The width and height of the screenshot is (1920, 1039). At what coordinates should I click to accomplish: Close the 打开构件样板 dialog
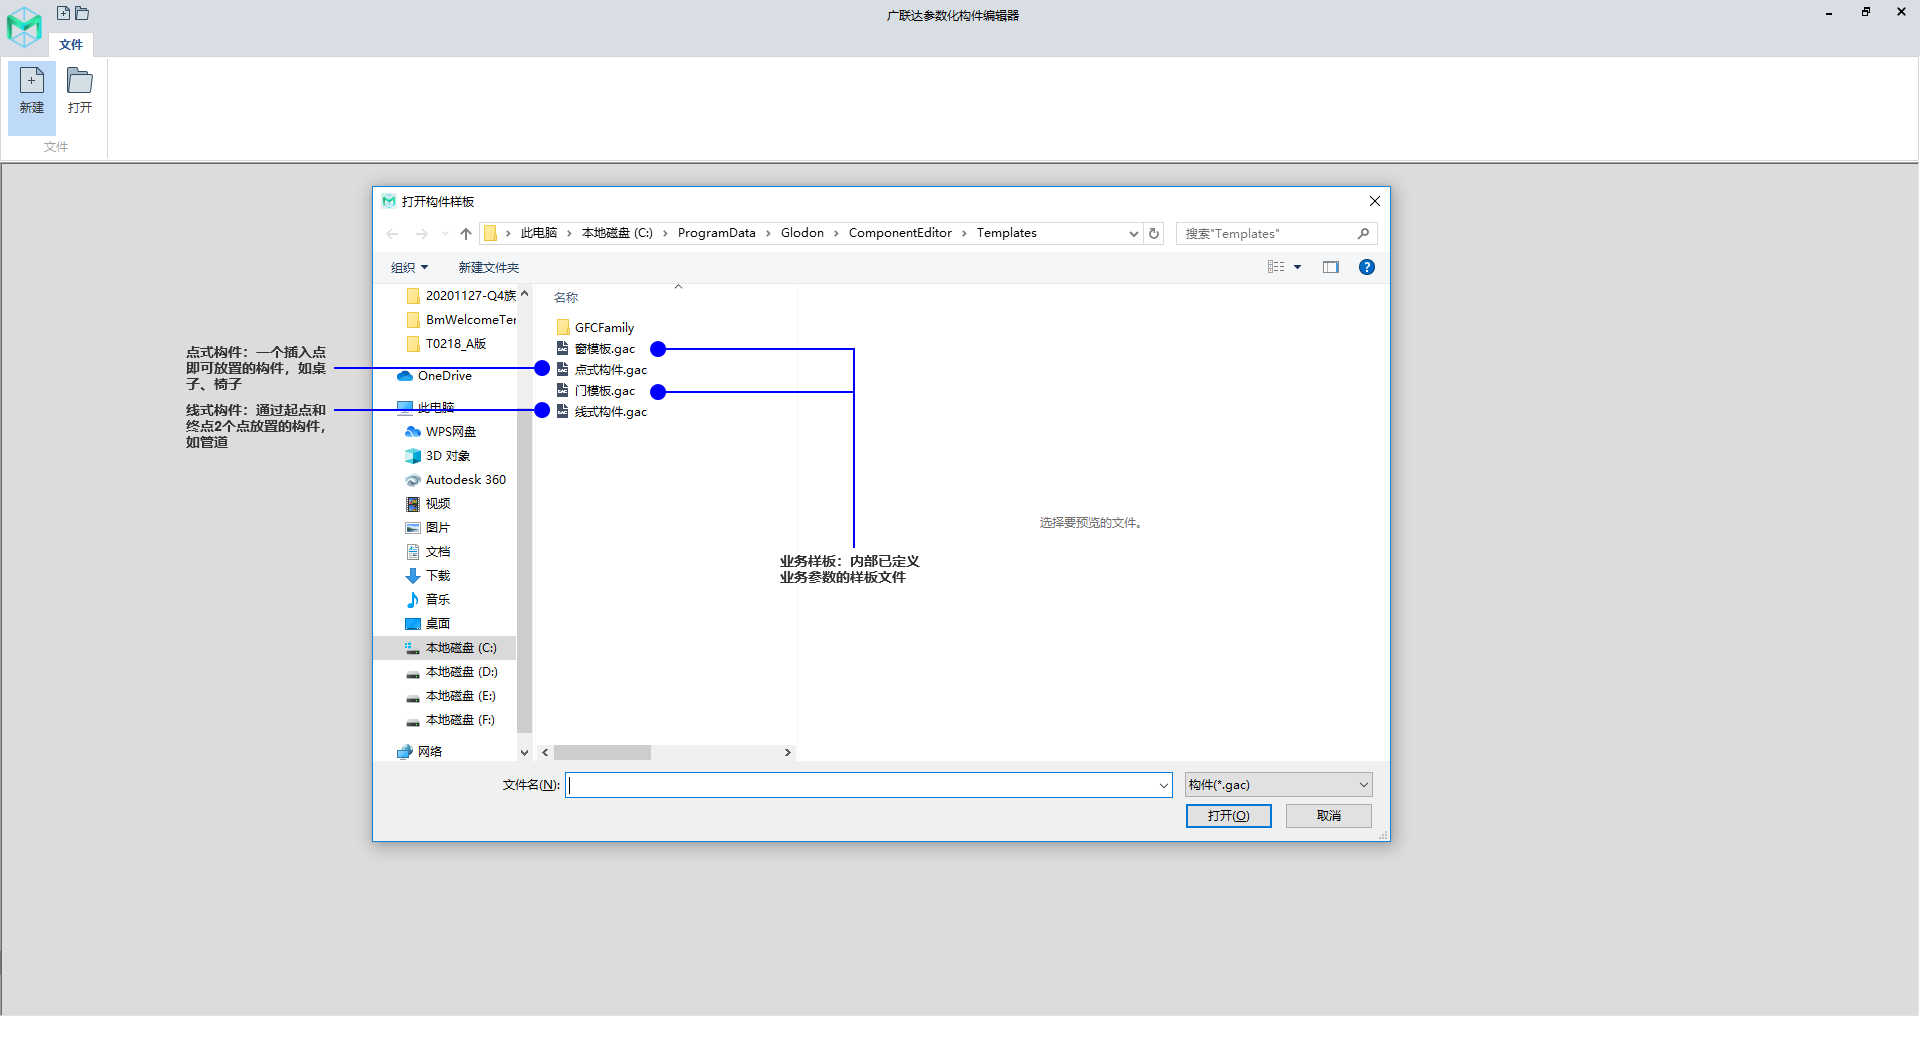pyautogui.click(x=1375, y=201)
